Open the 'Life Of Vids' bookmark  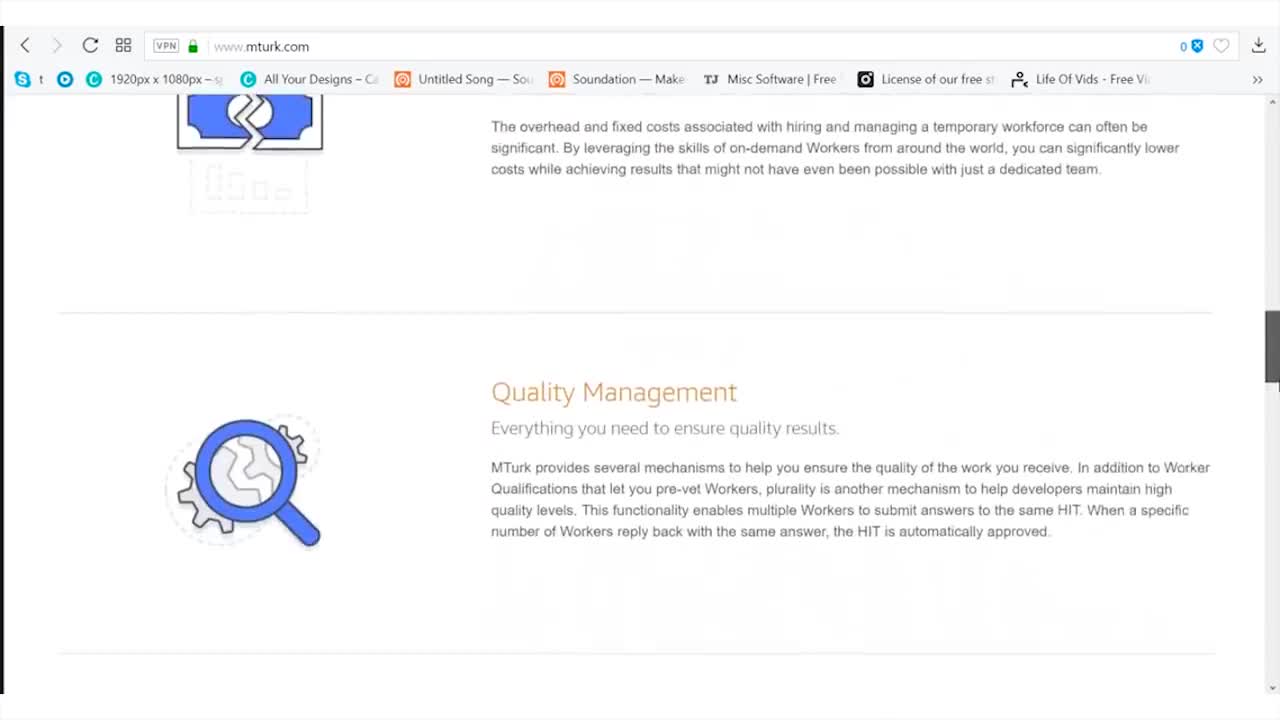[x=1081, y=79]
